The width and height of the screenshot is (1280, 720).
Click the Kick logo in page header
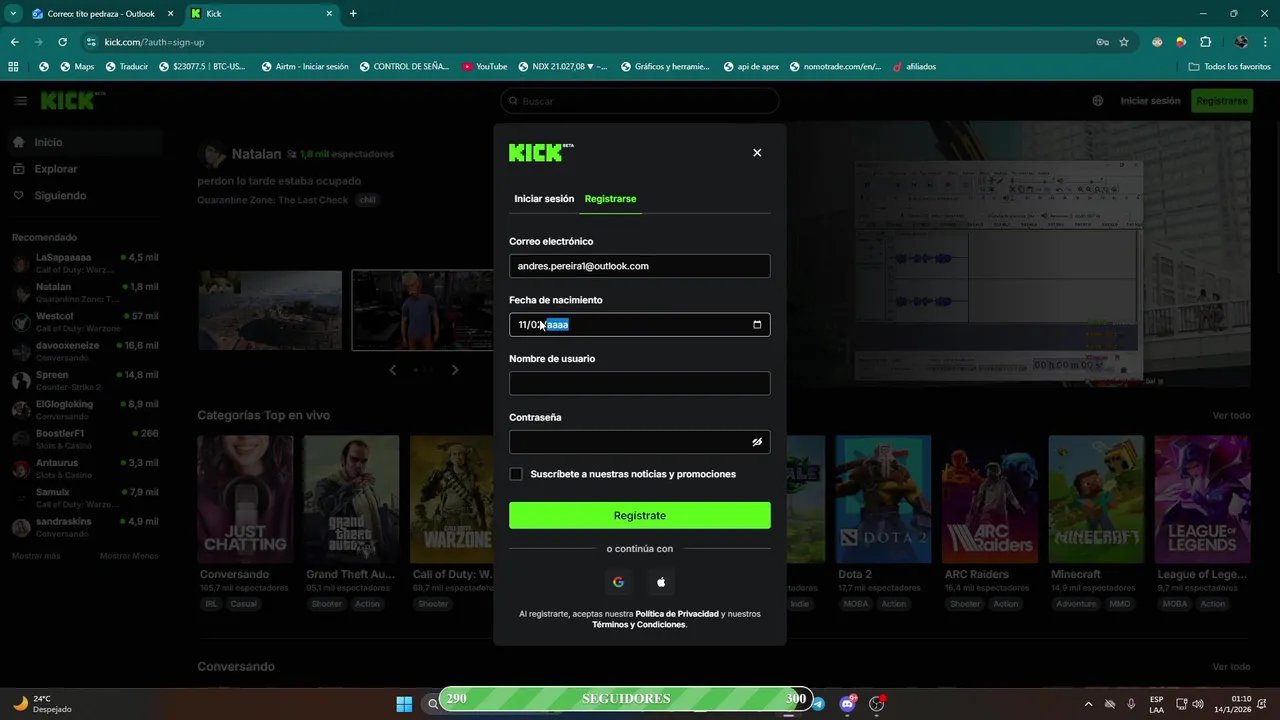point(72,101)
